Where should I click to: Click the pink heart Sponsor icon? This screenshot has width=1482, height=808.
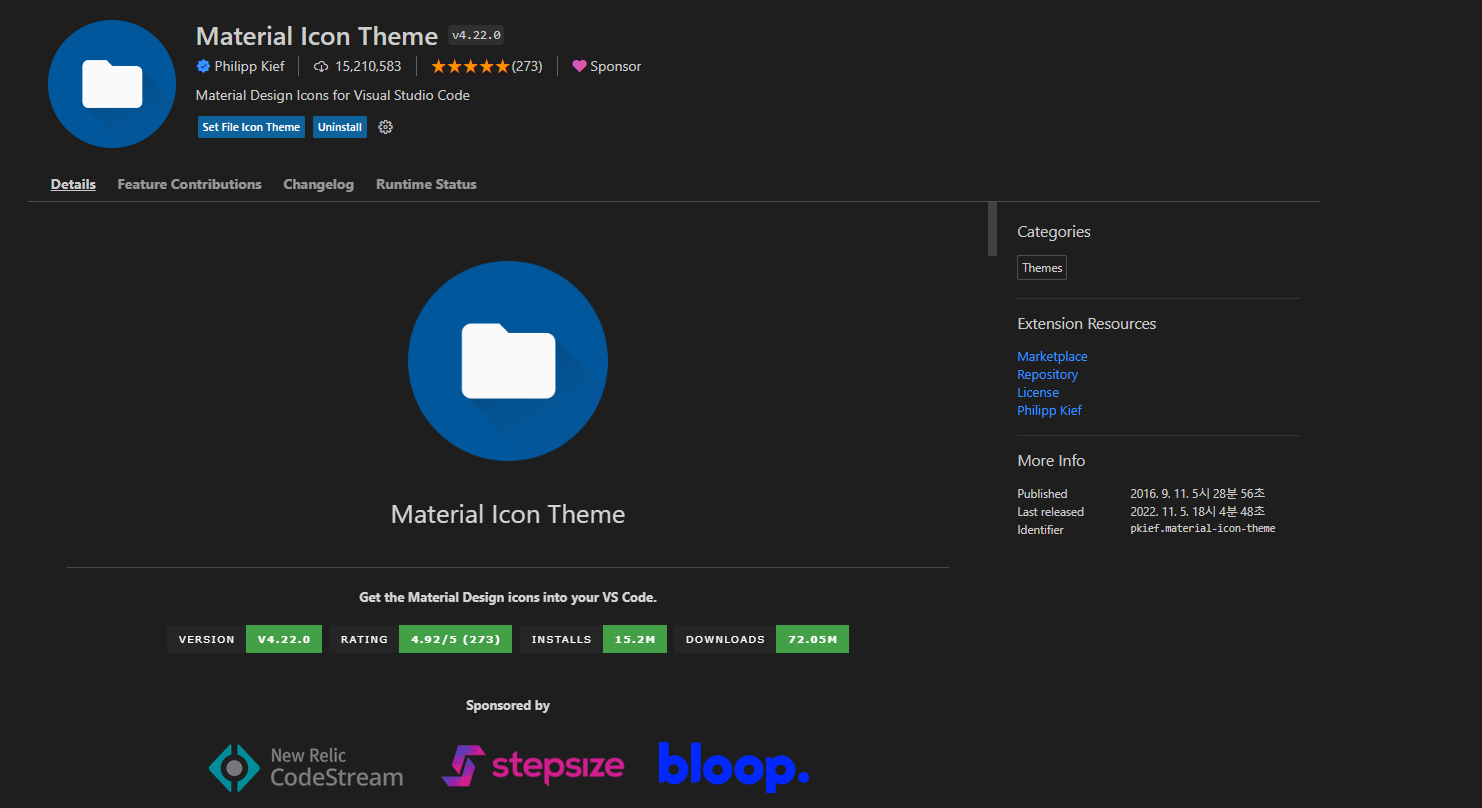579,66
